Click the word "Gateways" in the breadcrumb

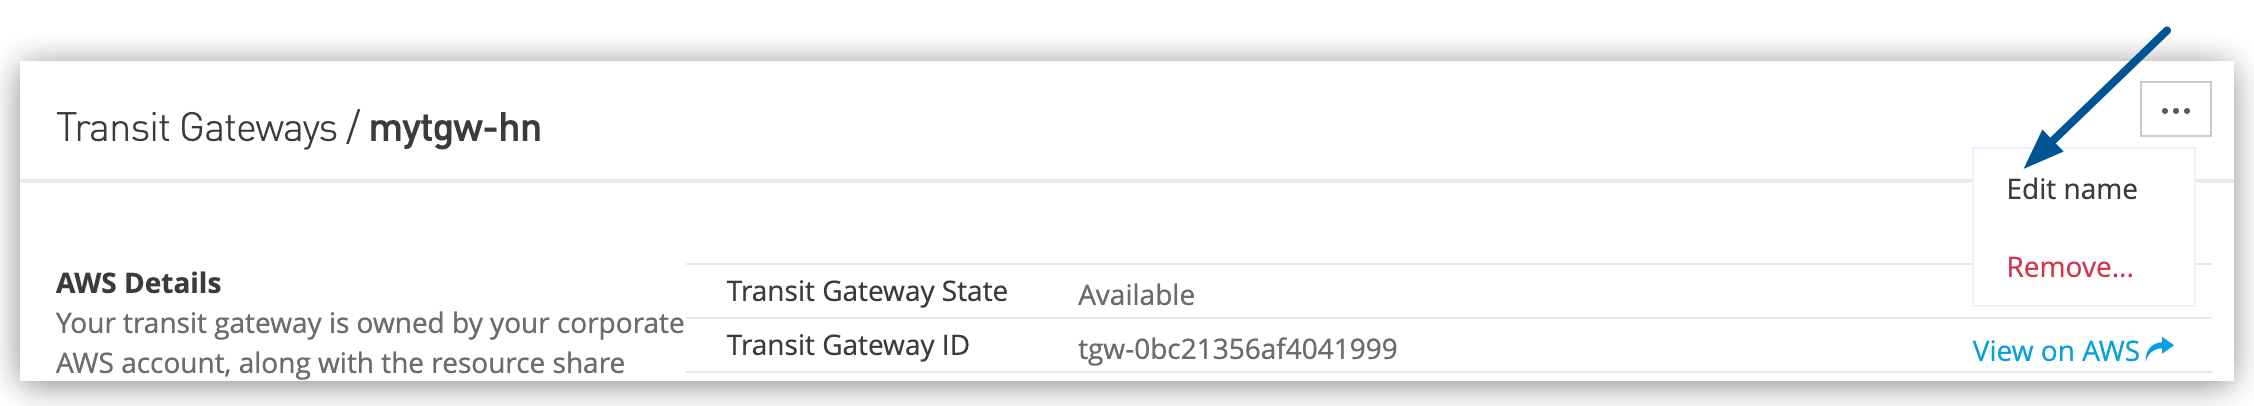point(258,128)
